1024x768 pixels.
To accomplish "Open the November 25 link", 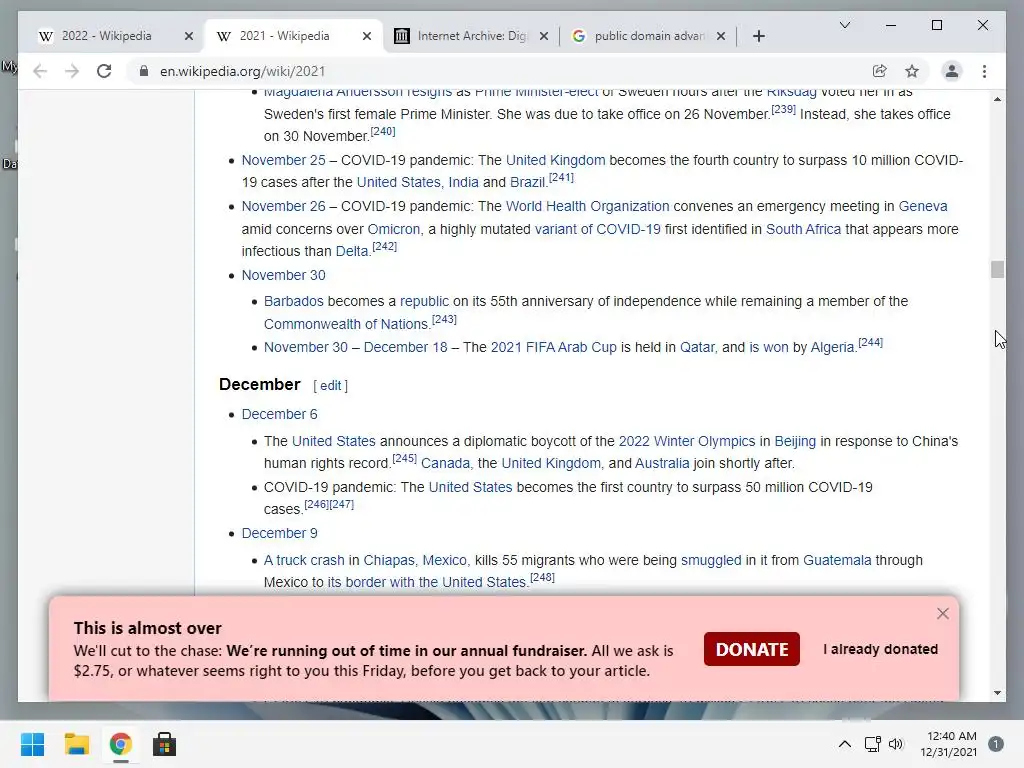I will (283, 160).
